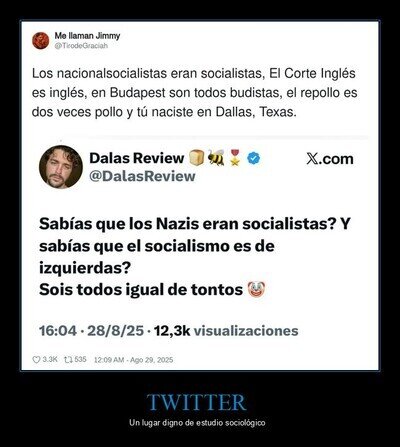The image size is (400, 447).
Task: Click Me llaman Jimmy profile avatar
Action: pyautogui.click(x=41, y=41)
